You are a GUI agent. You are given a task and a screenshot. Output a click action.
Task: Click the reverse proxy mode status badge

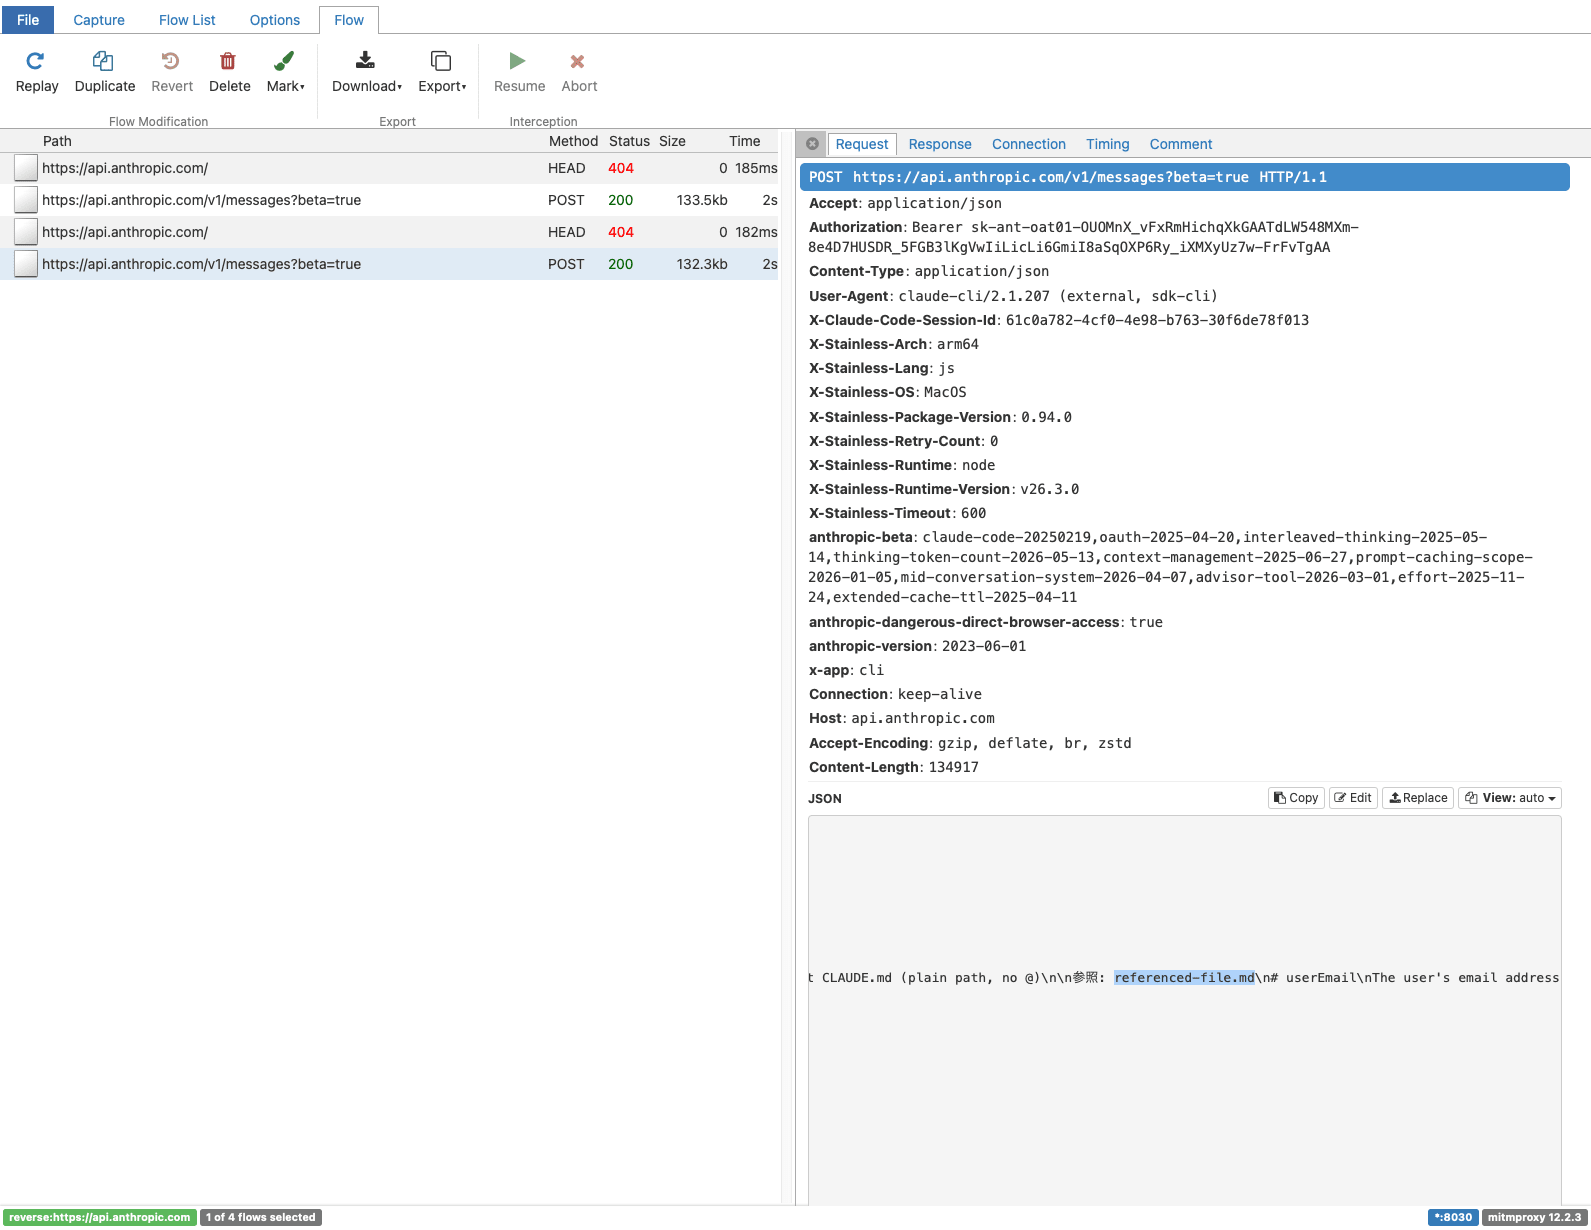click(99, 1217)
